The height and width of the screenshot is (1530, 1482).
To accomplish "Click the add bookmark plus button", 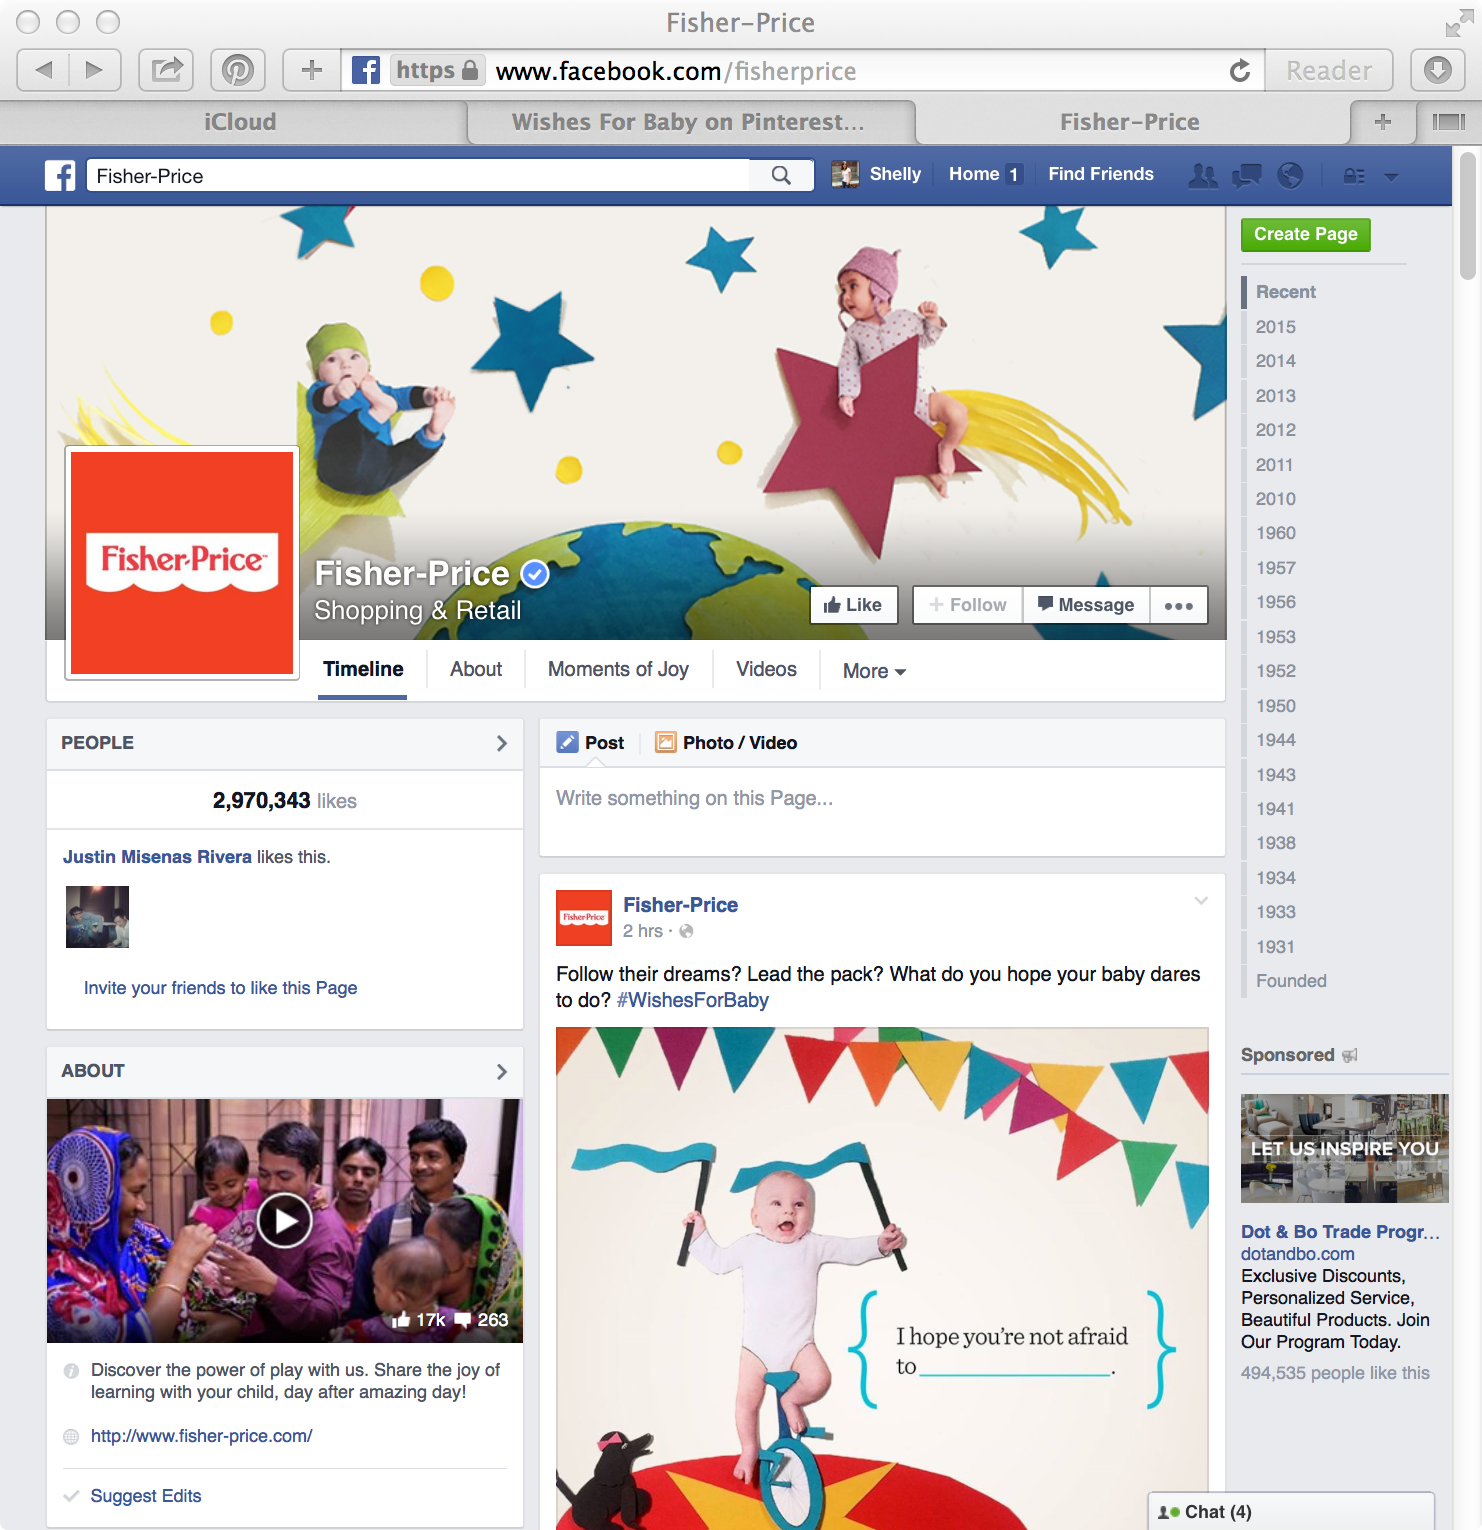I will click(311, 70).
